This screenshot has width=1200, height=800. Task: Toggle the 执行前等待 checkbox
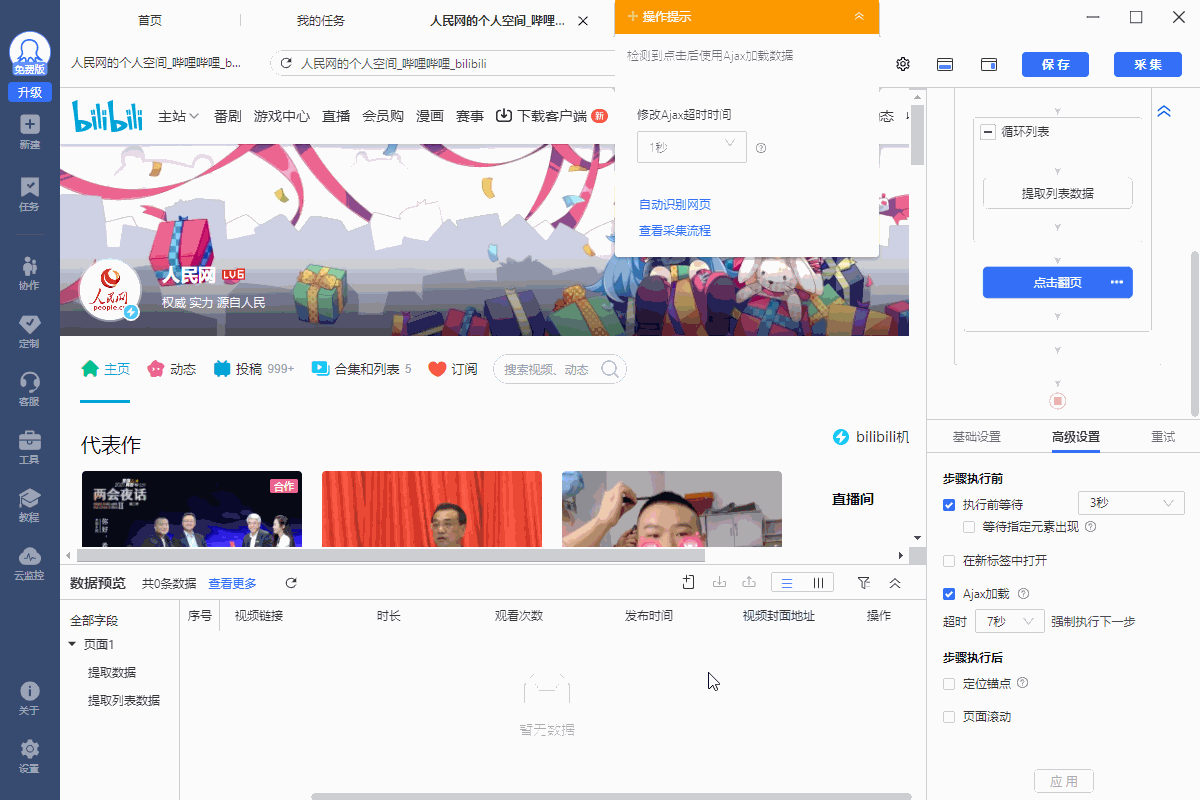point(949,505)
